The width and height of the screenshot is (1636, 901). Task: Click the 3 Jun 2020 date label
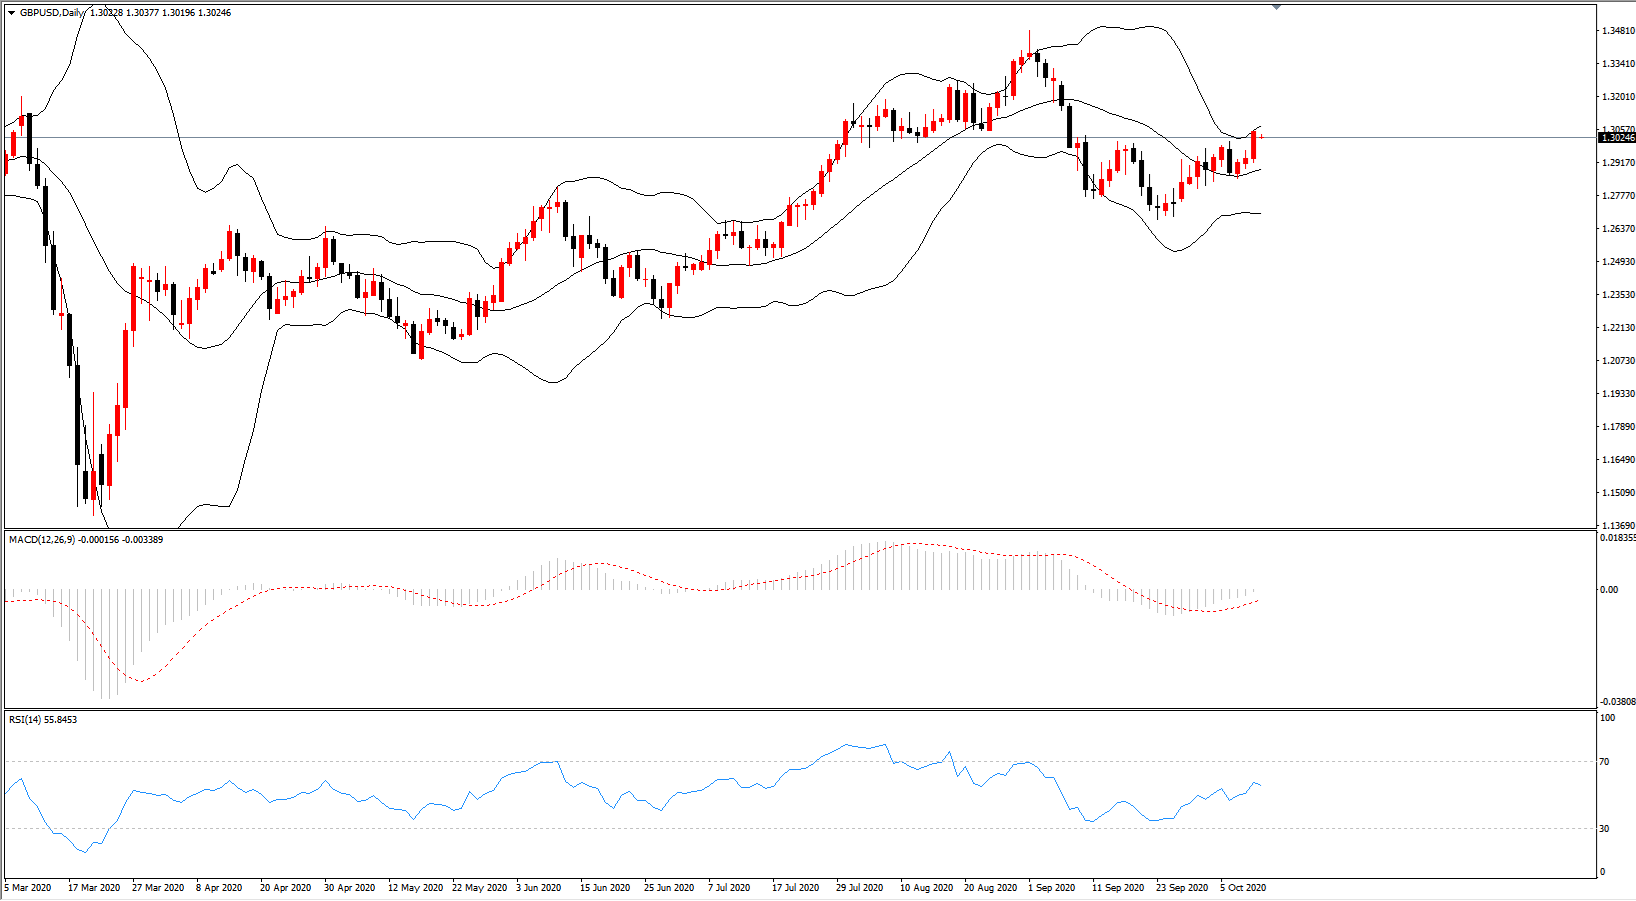539,888
